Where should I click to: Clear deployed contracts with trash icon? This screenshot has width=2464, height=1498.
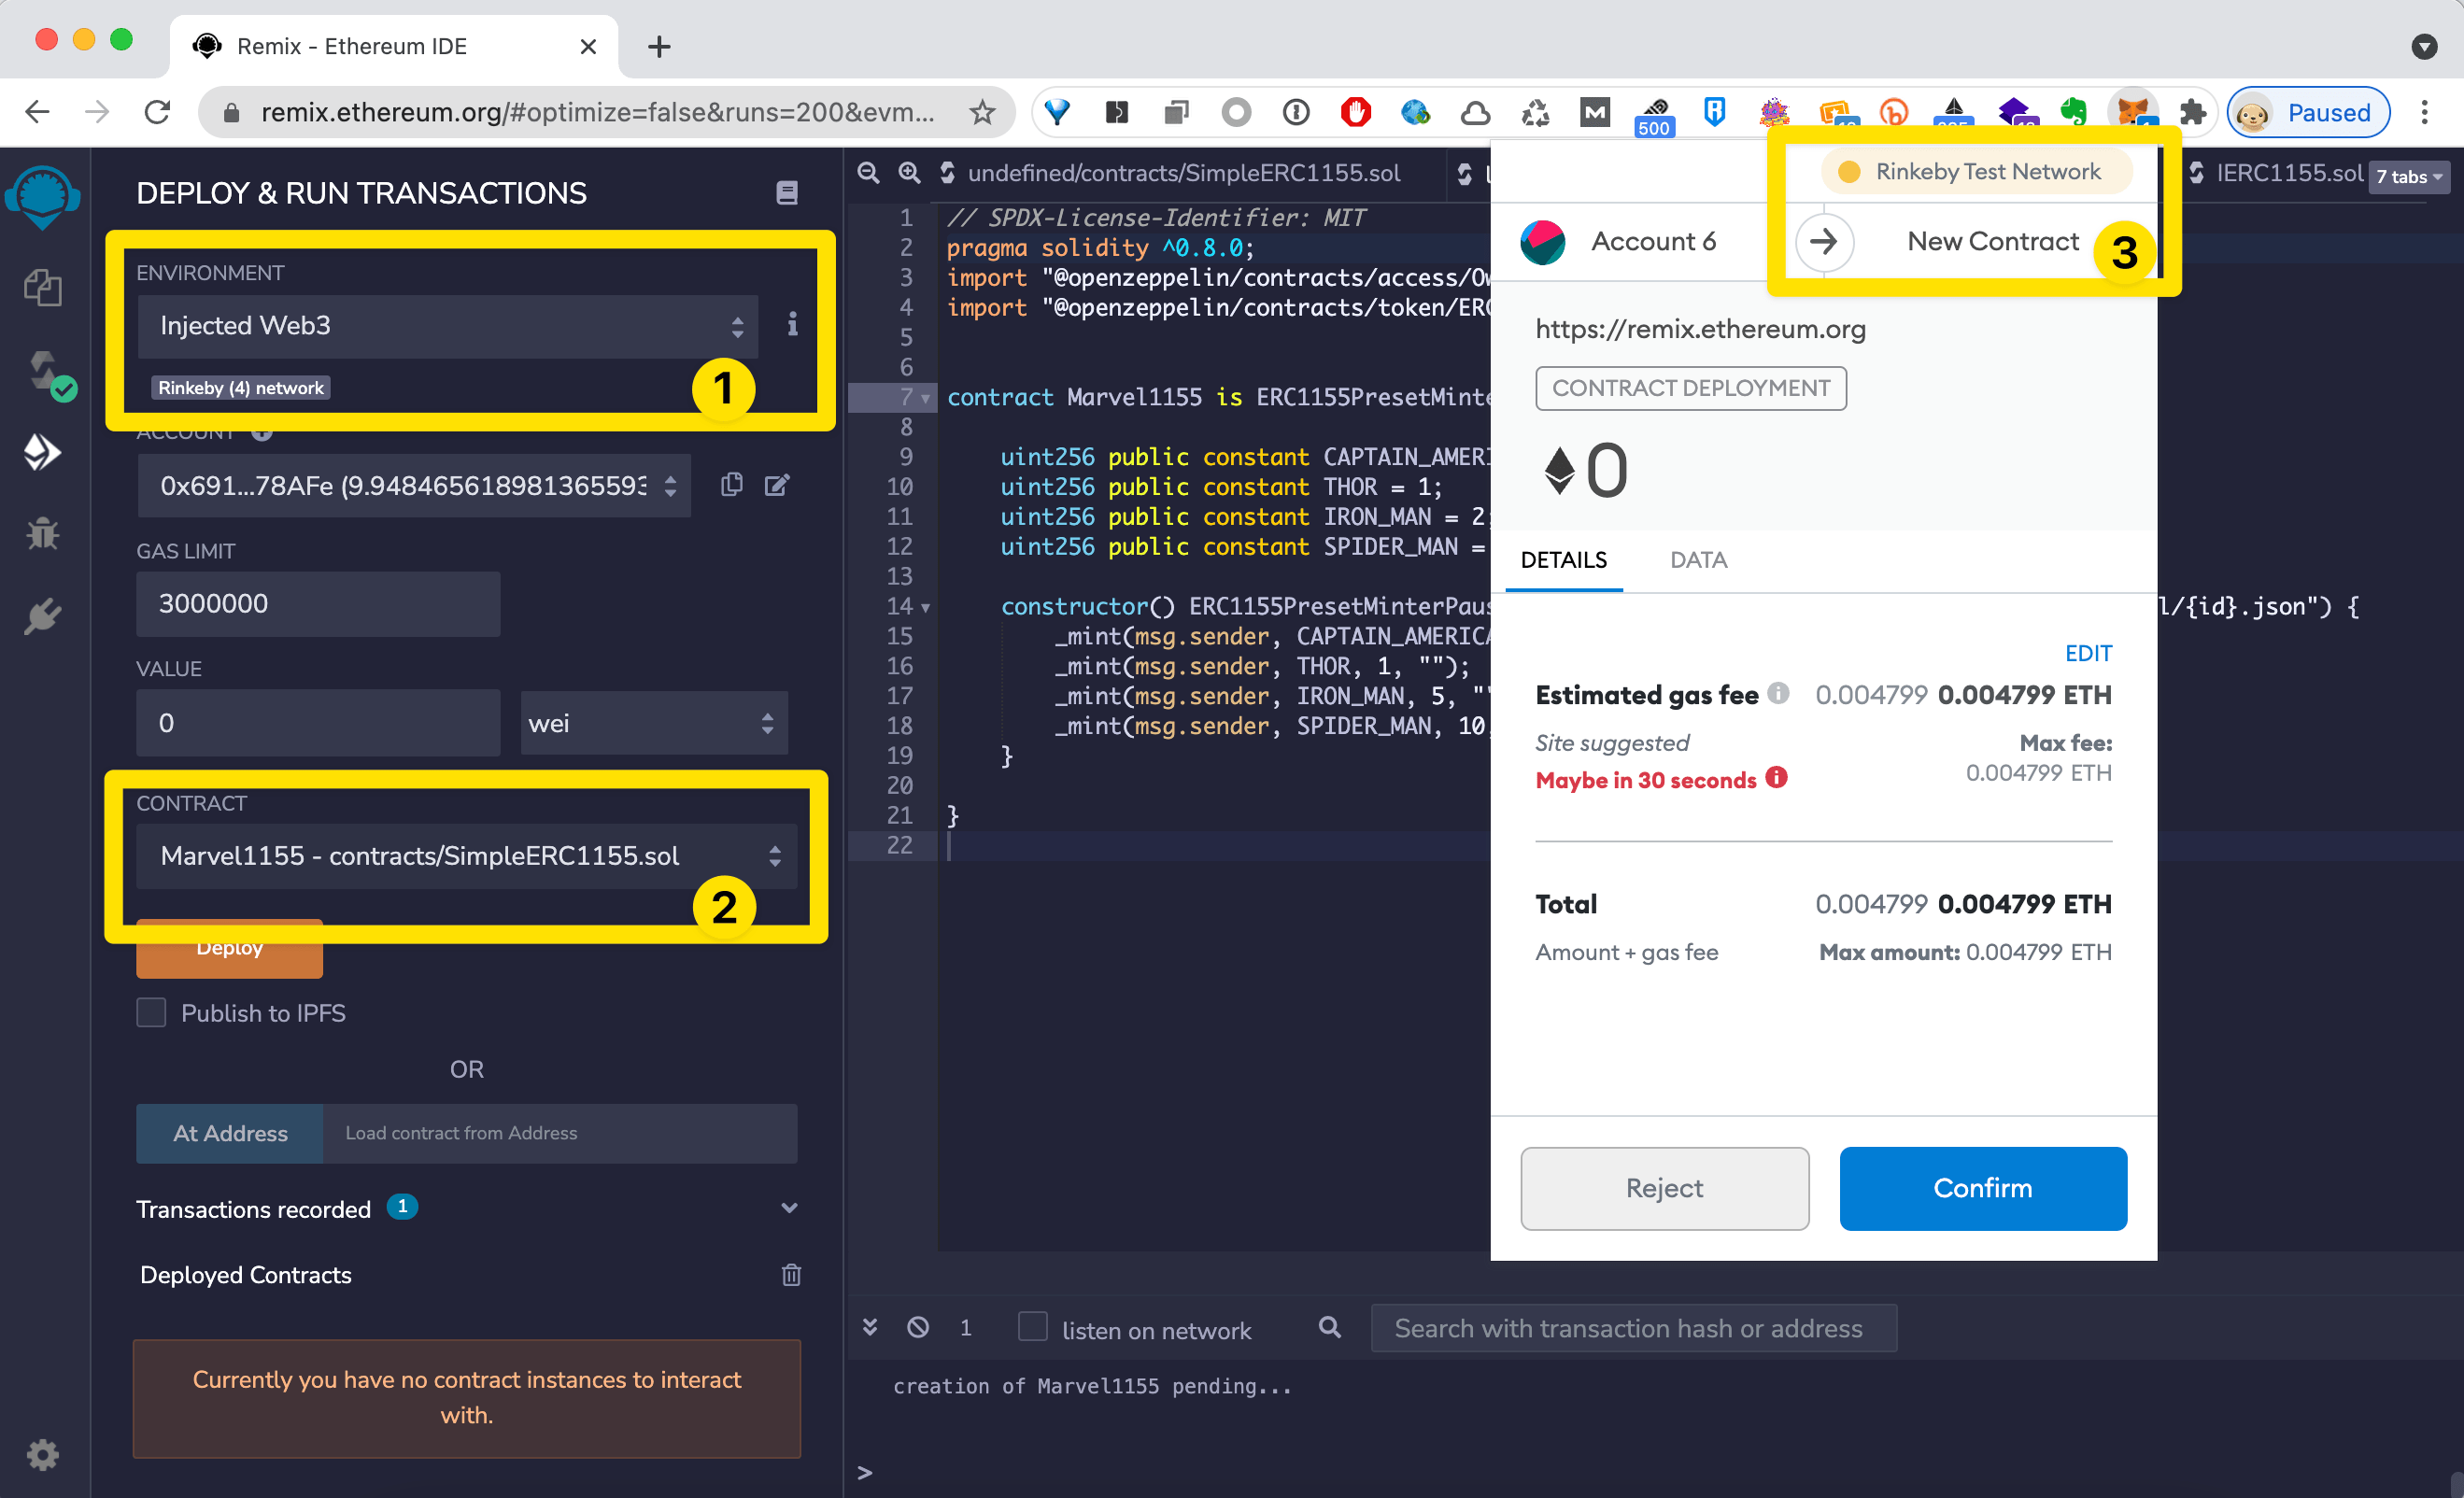(x=791, y=1275)
